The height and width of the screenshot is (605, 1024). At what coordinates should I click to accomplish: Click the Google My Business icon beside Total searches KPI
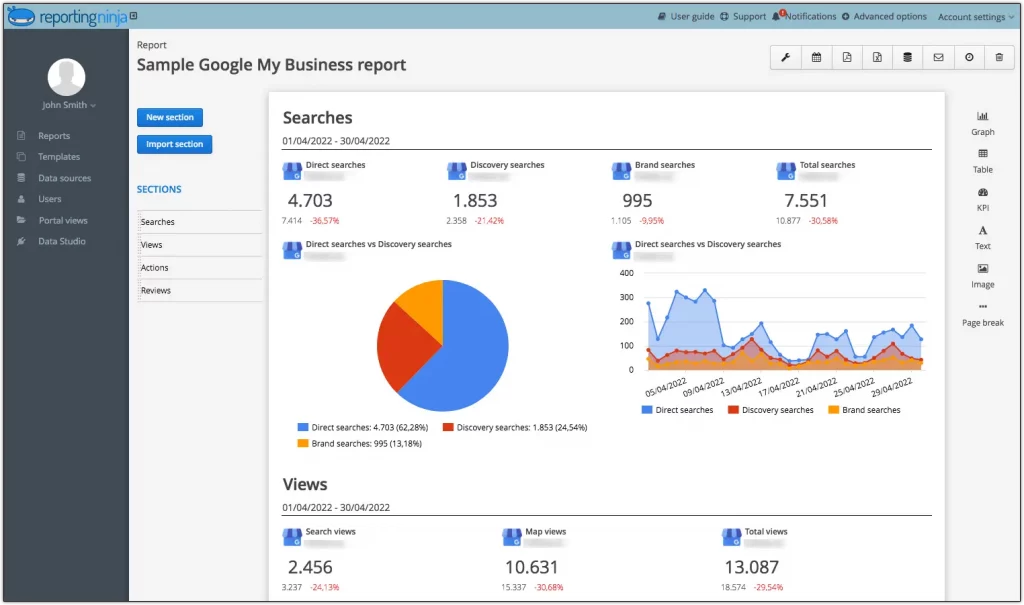click(786, 171)
